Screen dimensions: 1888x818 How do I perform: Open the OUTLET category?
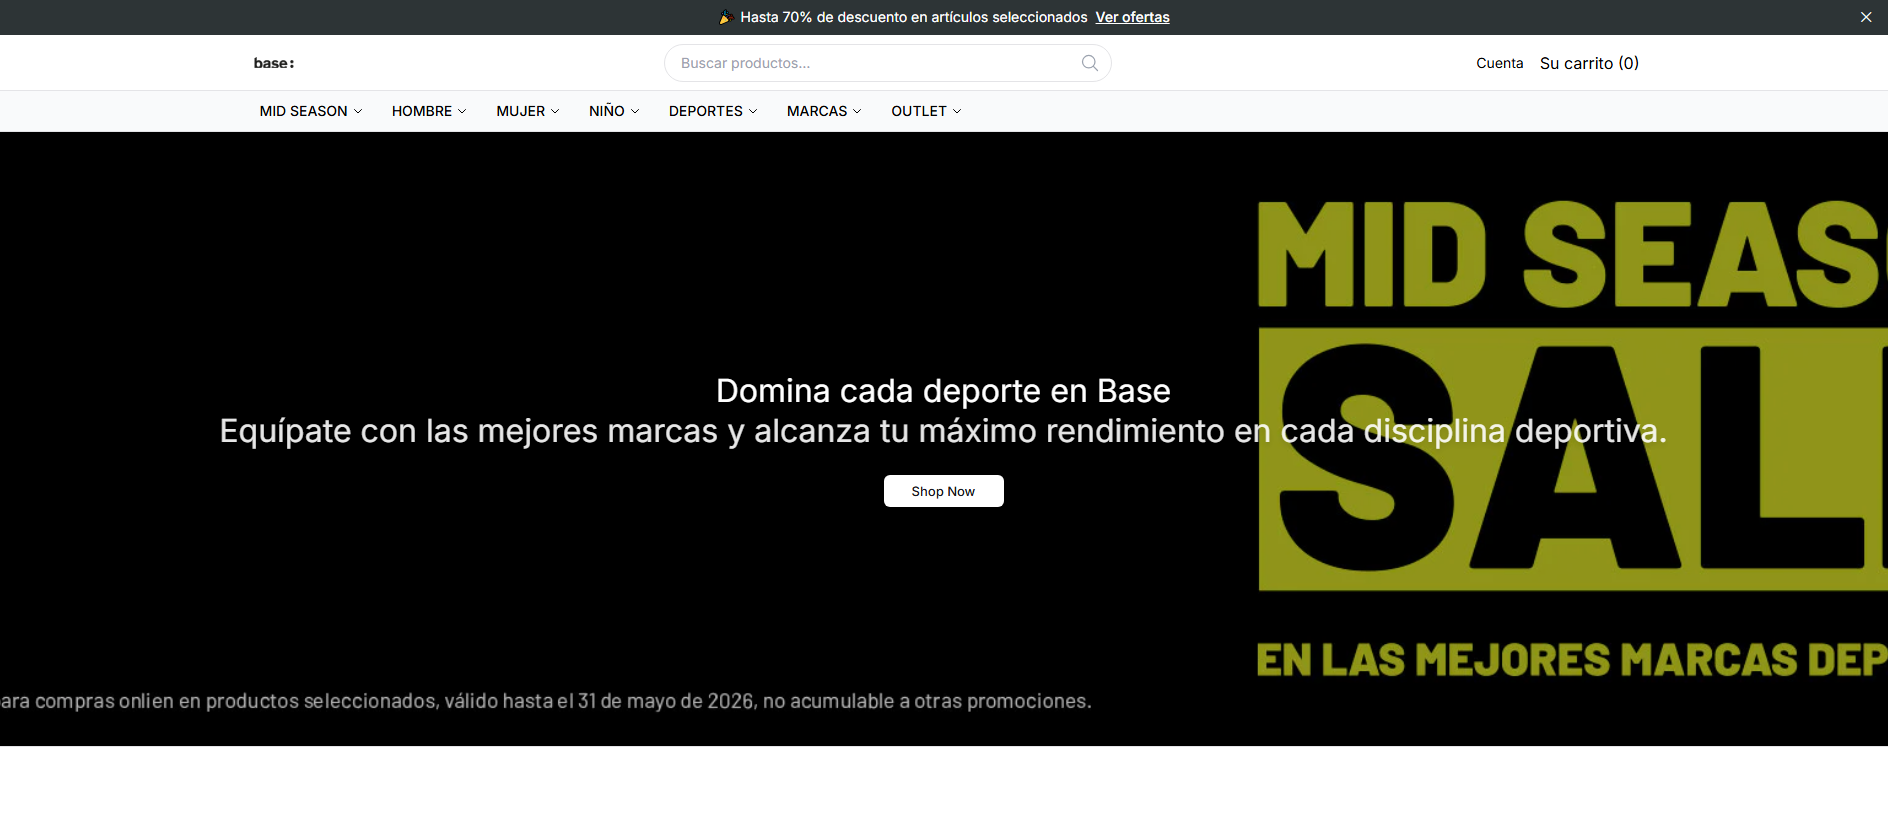coord(919,111)
